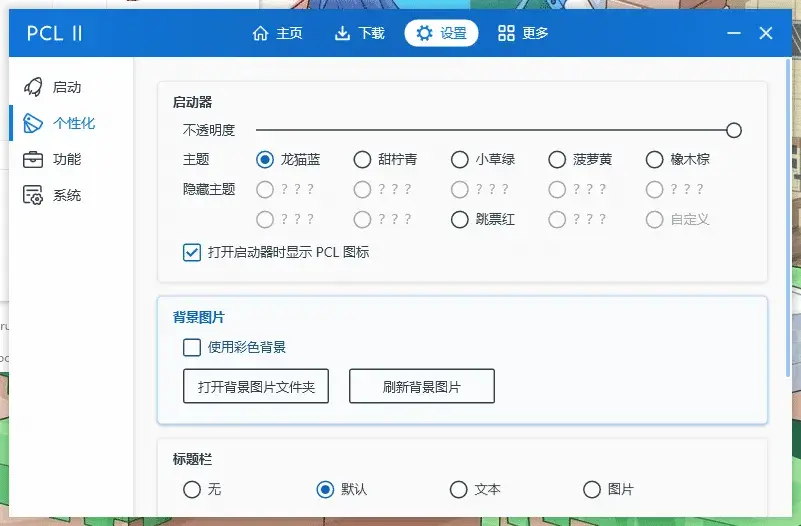This screenshot has height=526, width=801.
Task: Click the 启动器 section header
Action: coord(192,102)
